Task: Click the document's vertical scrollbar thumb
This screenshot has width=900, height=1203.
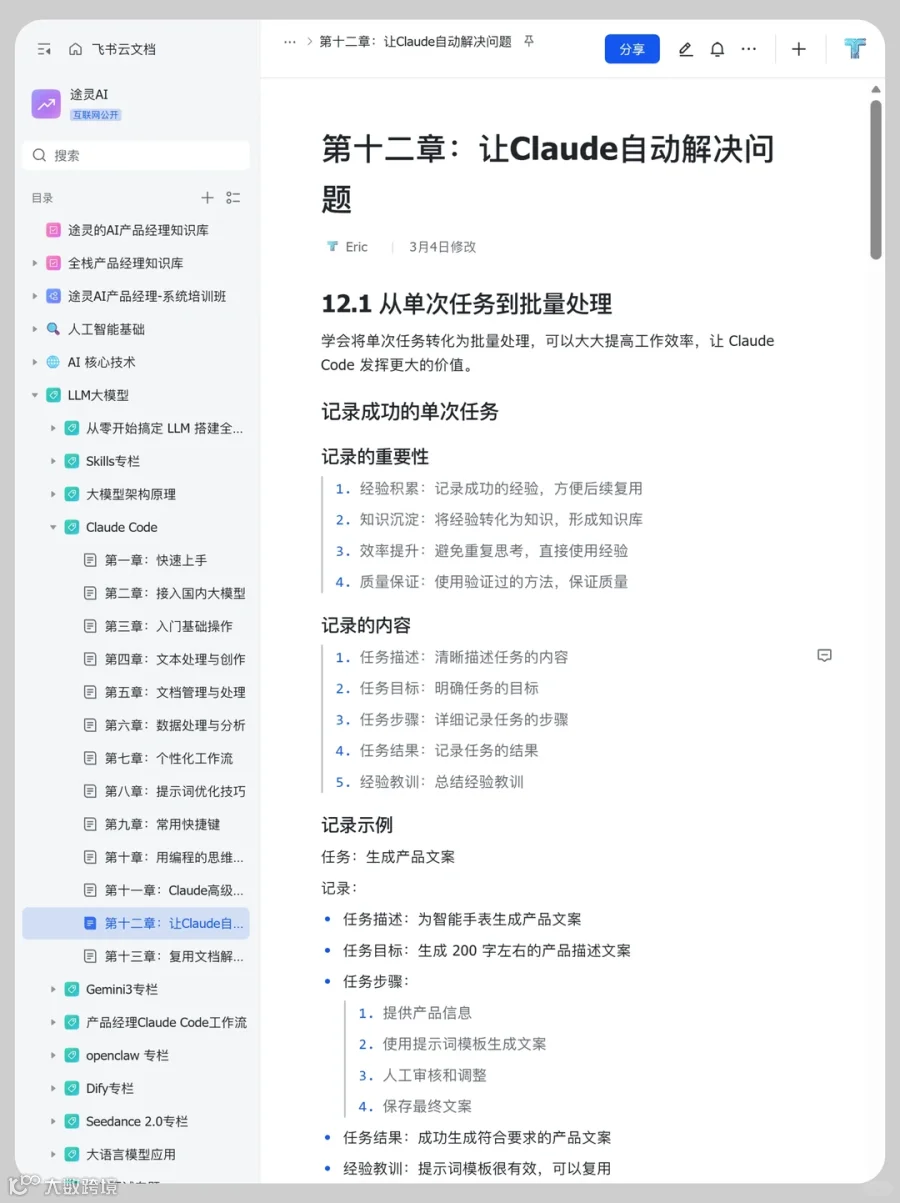Action: point(876,180)
